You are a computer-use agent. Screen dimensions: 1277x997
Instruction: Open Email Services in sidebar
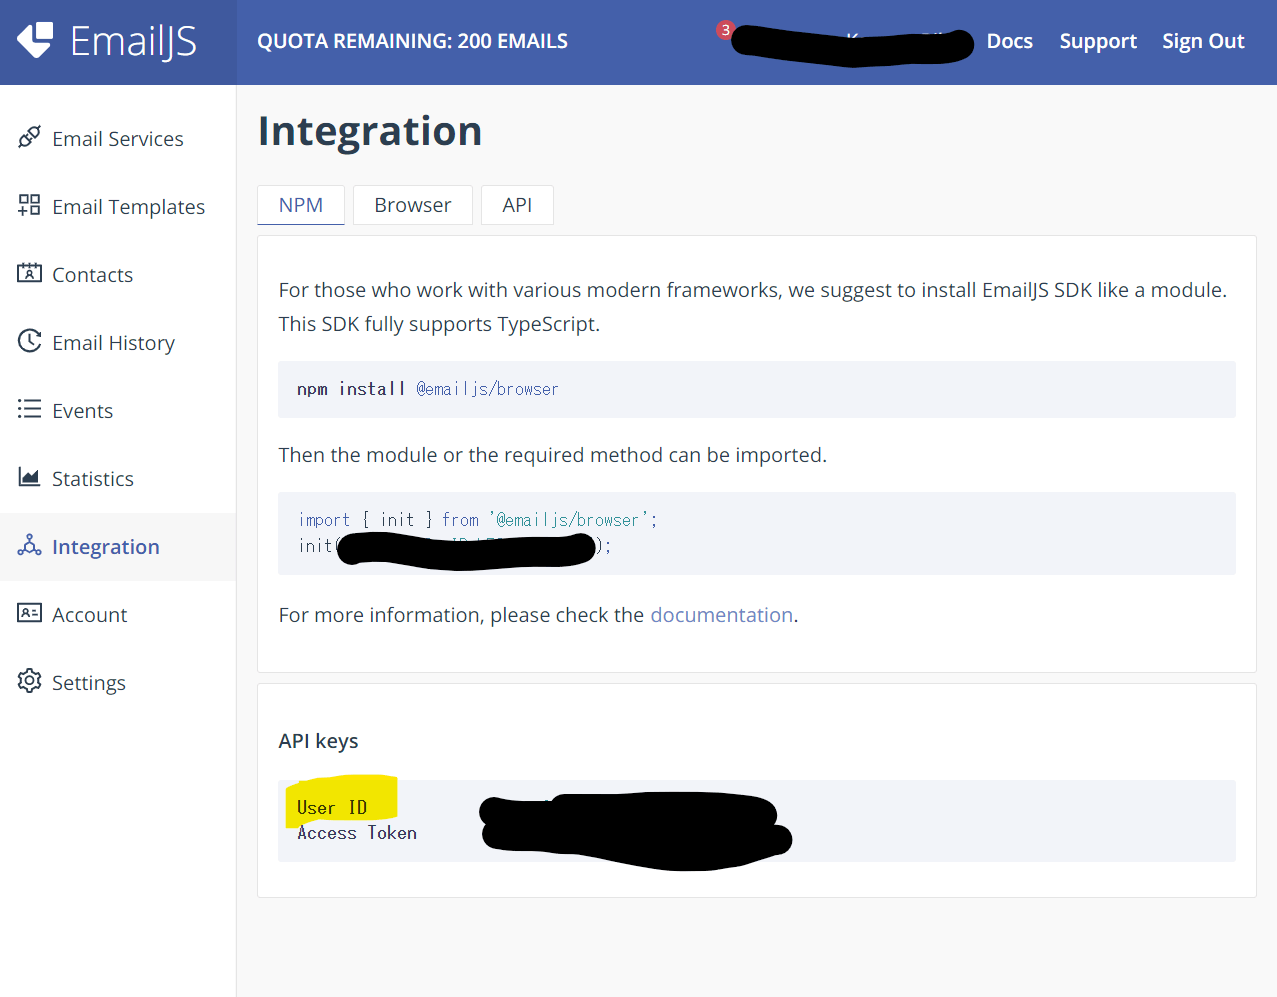point(118,139)
